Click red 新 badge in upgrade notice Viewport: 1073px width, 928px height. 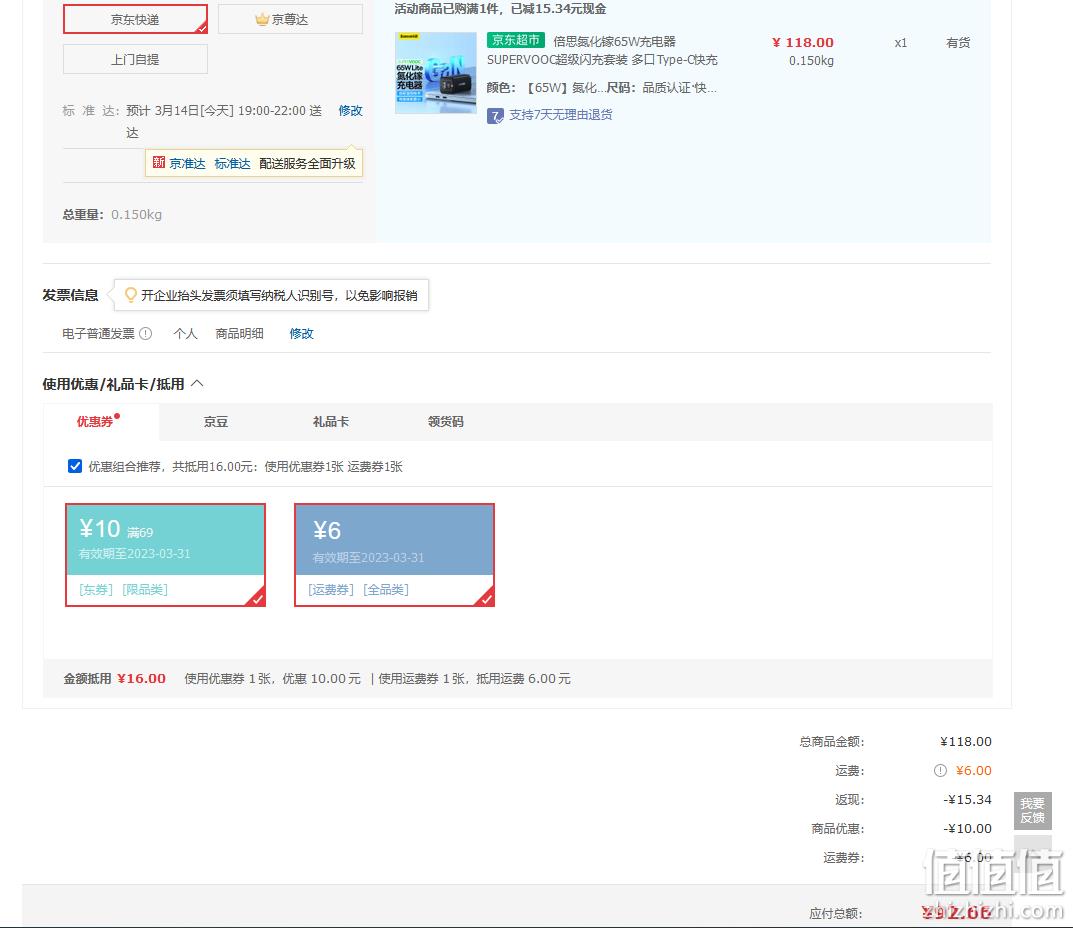point(159,162)
